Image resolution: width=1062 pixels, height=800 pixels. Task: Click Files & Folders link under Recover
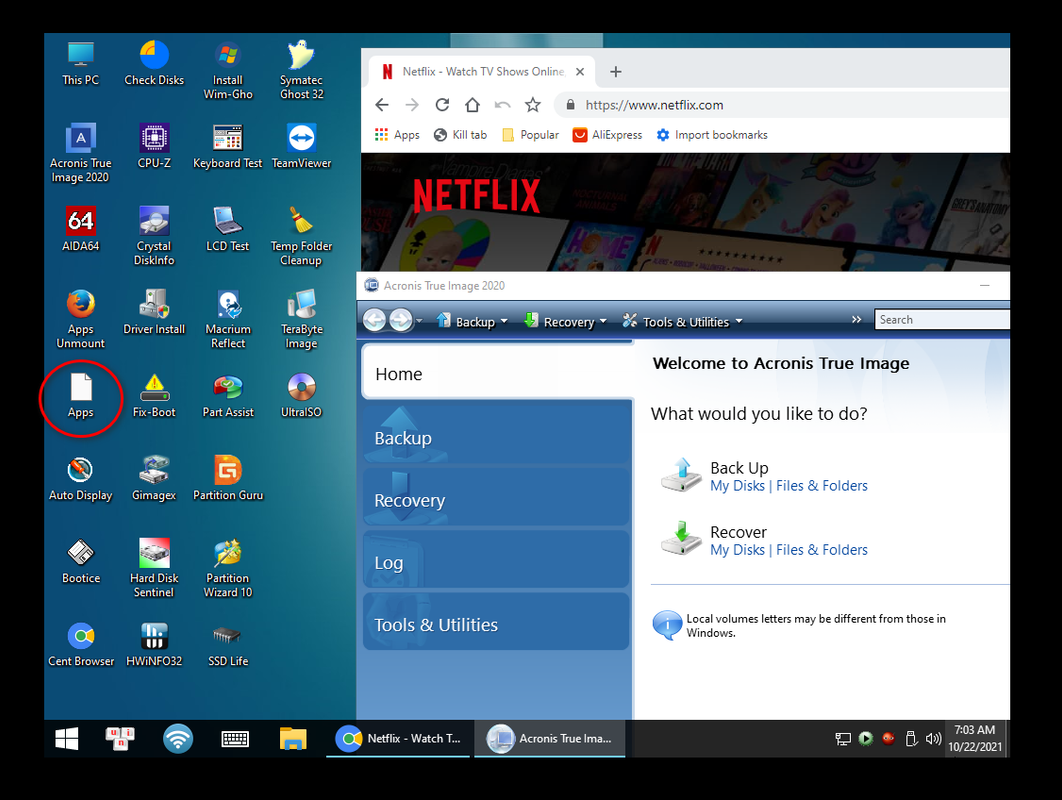[x=822, y=550]
